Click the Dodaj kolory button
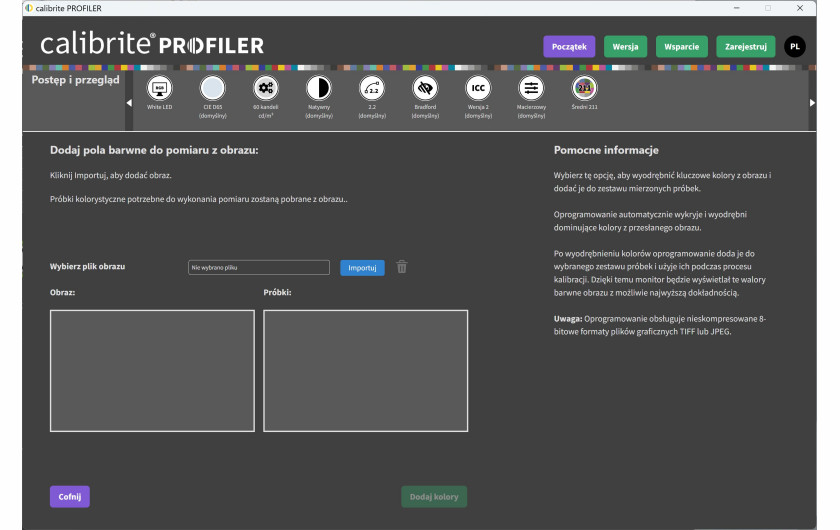 (x=434, y=497)
